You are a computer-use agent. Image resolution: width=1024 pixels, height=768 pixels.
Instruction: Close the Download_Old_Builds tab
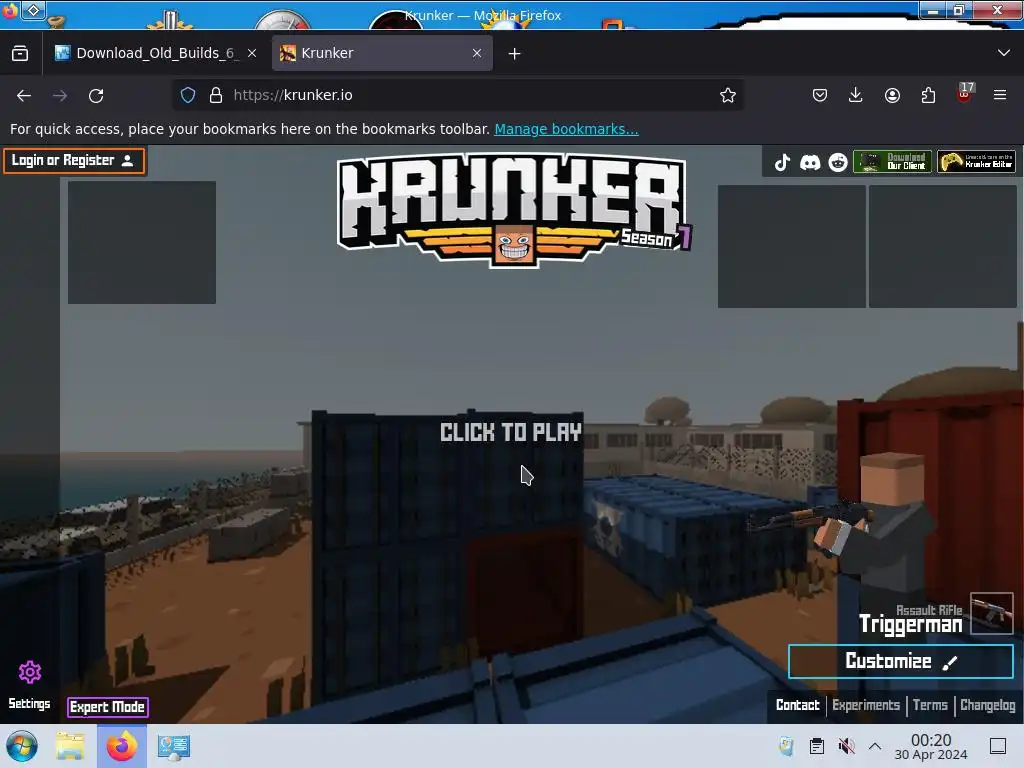[252, 54]
